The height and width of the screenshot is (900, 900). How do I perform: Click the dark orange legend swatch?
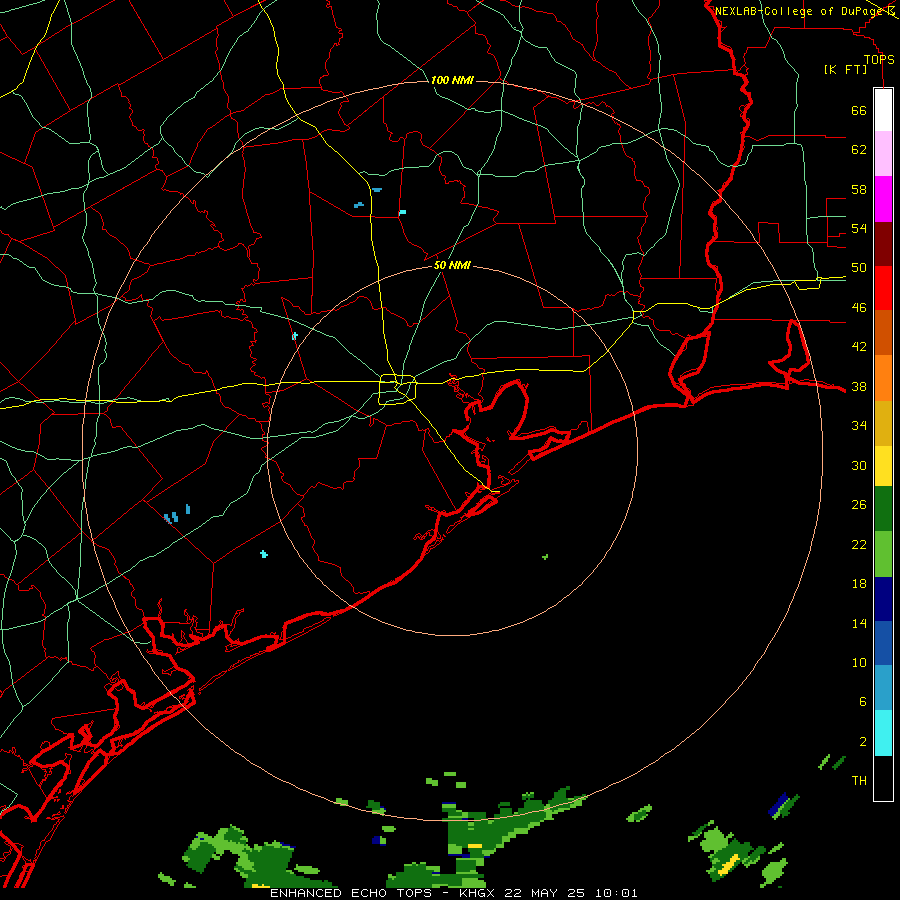tap(883, 332)
